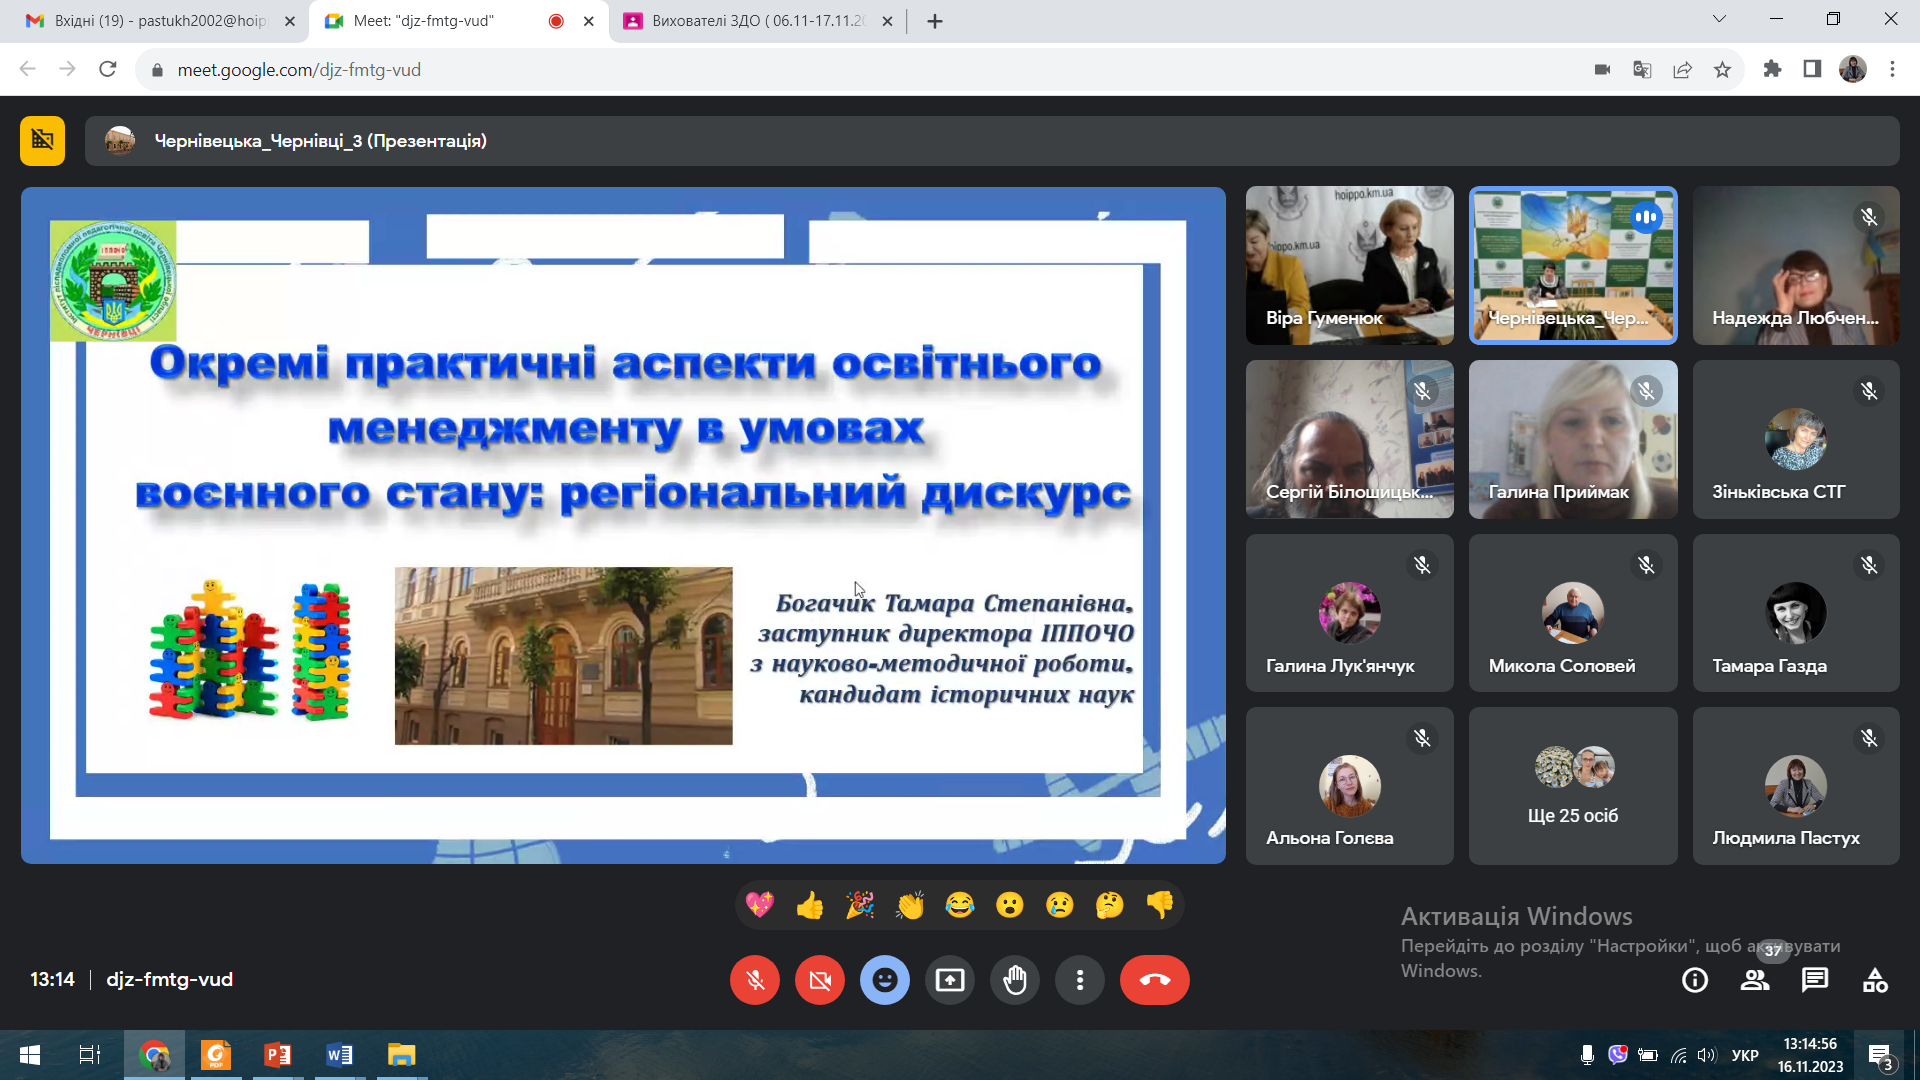The height and width of the screenshot is (1080, 1920).
Task: Select the Галина Приймак video tile
Action: click(x=1573, y=439)
